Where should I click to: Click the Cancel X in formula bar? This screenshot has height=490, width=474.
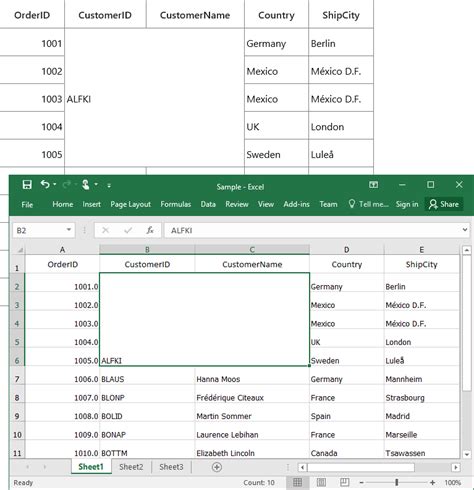tap(105, 230)
